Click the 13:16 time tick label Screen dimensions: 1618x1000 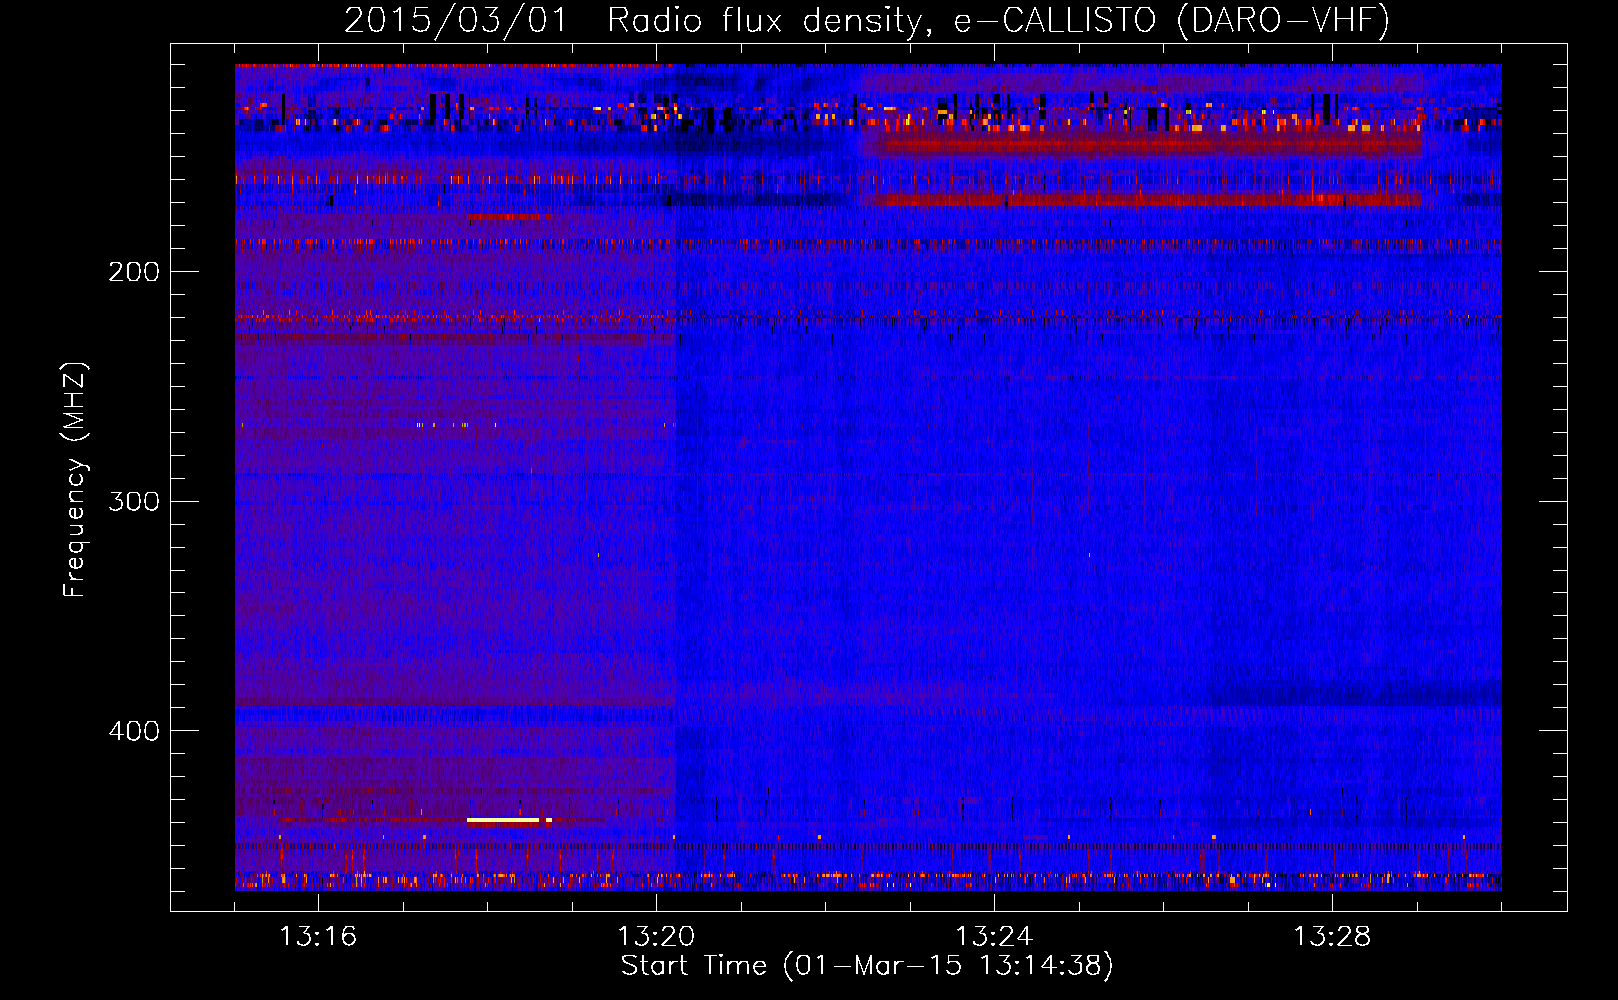click(x=318, y=936)
